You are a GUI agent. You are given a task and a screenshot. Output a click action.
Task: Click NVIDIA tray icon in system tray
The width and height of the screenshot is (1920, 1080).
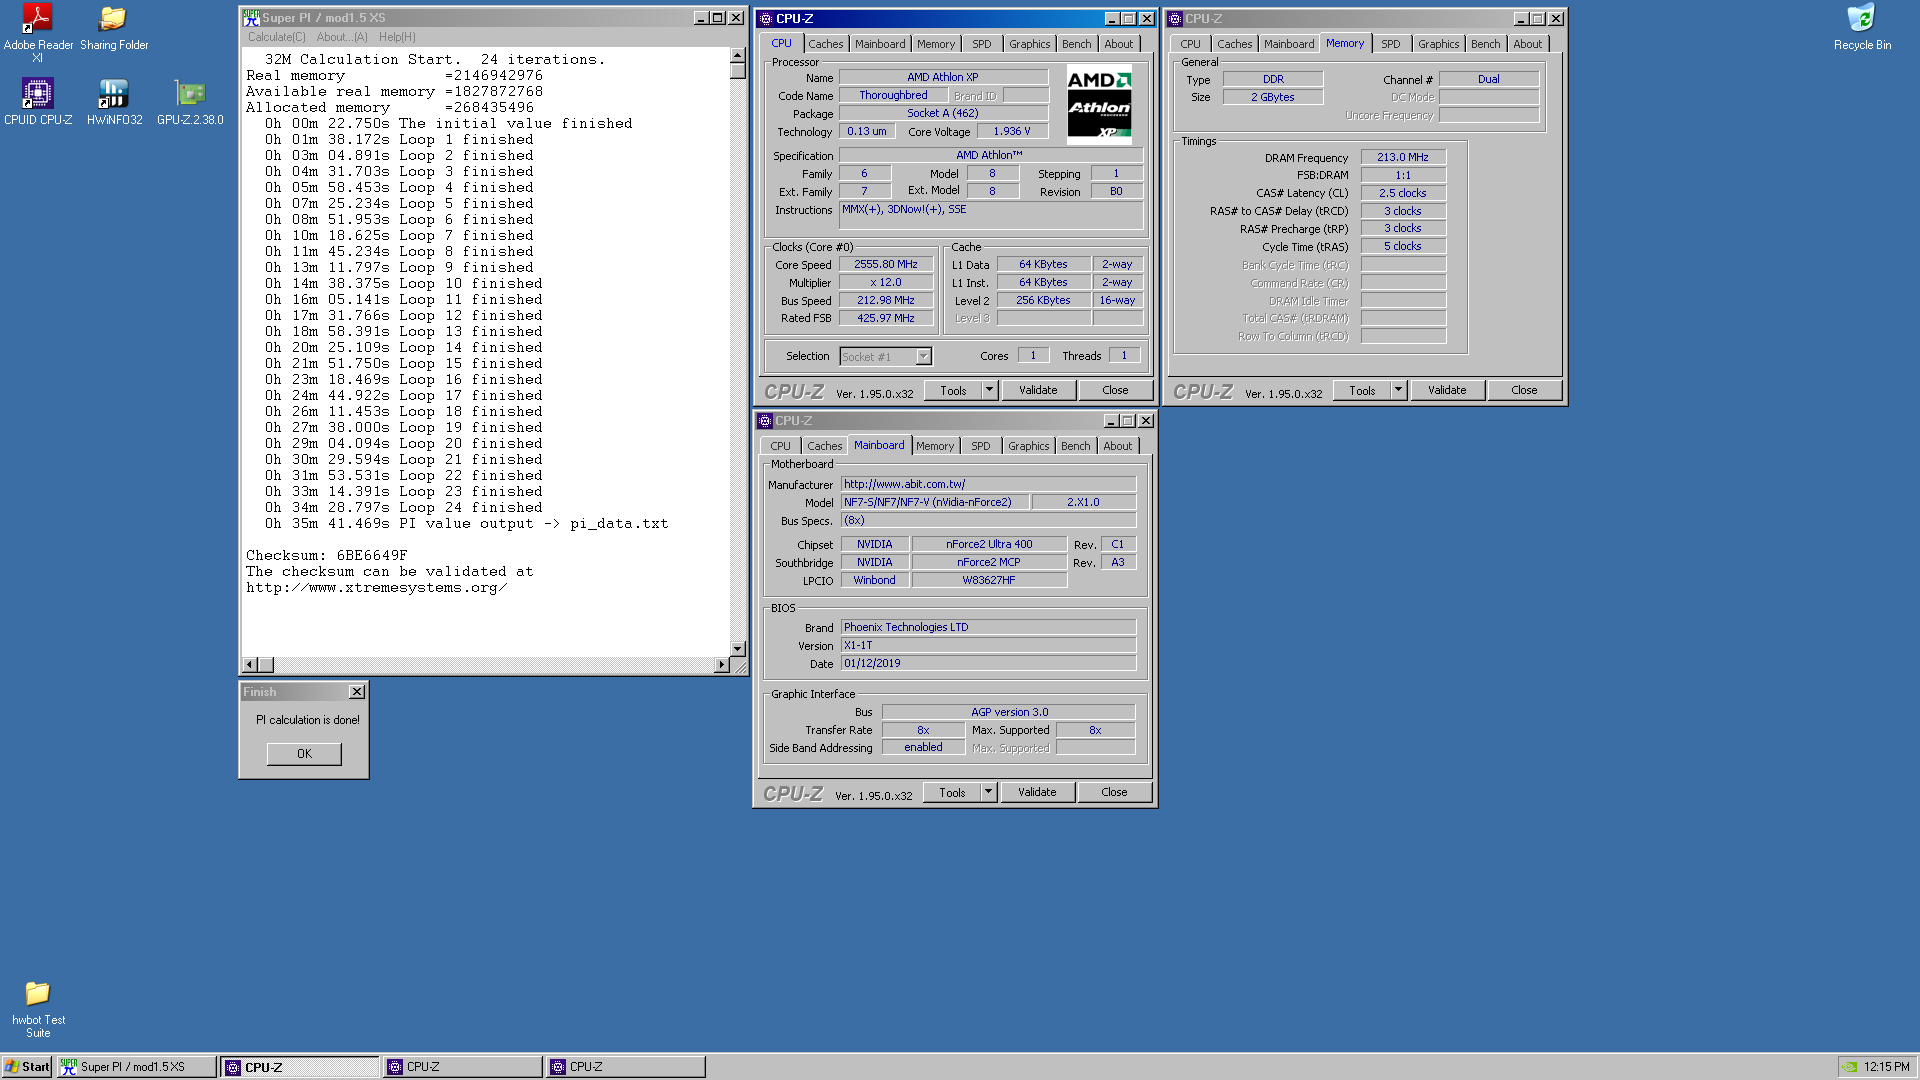1850,1067
